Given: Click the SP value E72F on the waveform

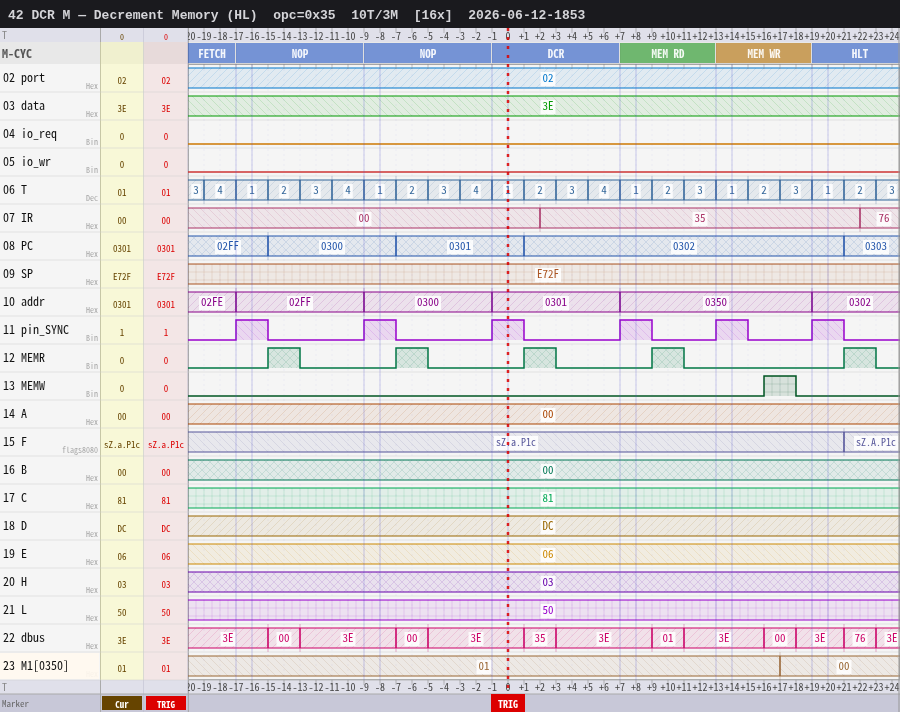Looking at the screenshot, I should coord(548,274).
